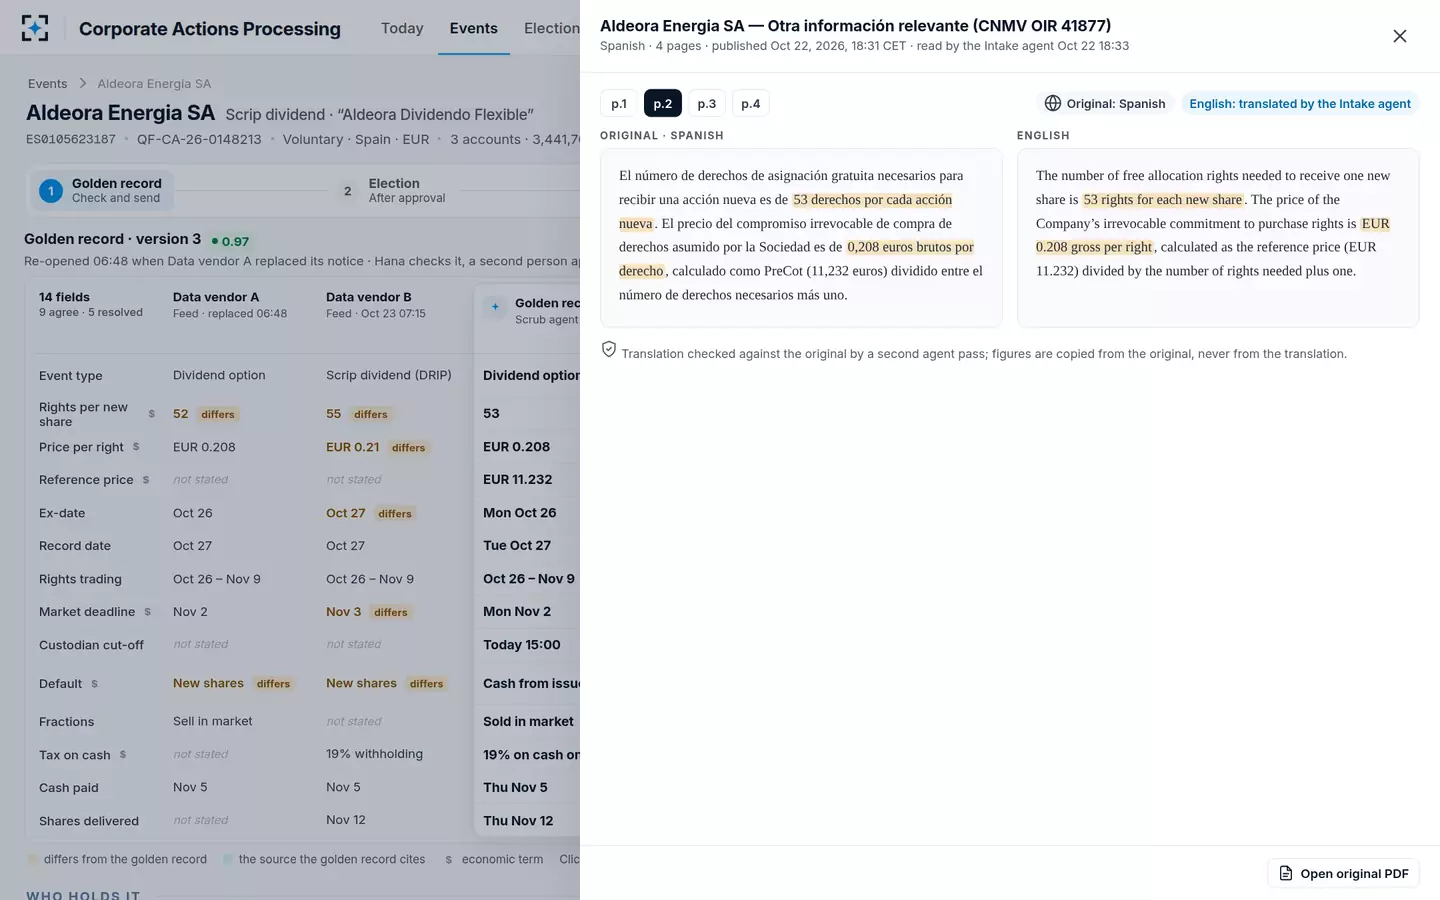Click 'Sell in market' Fractions value
Image resolution: width=1440 pixels, height=900 pixels.
click(212, 721)
